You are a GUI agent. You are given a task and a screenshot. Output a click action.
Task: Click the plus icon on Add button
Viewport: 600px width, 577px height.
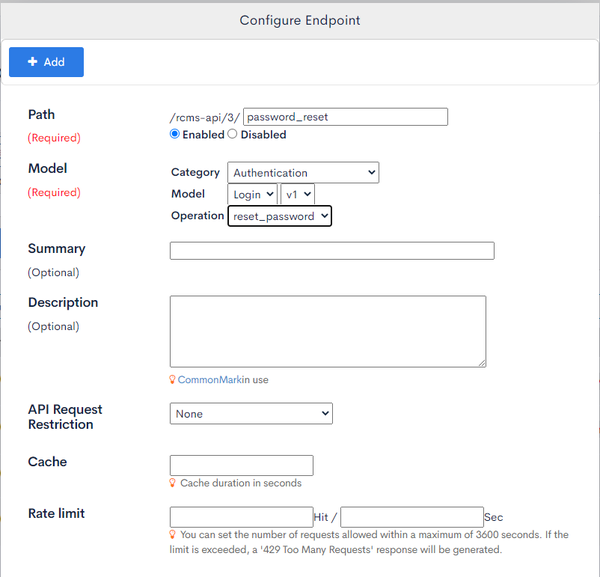33,62
